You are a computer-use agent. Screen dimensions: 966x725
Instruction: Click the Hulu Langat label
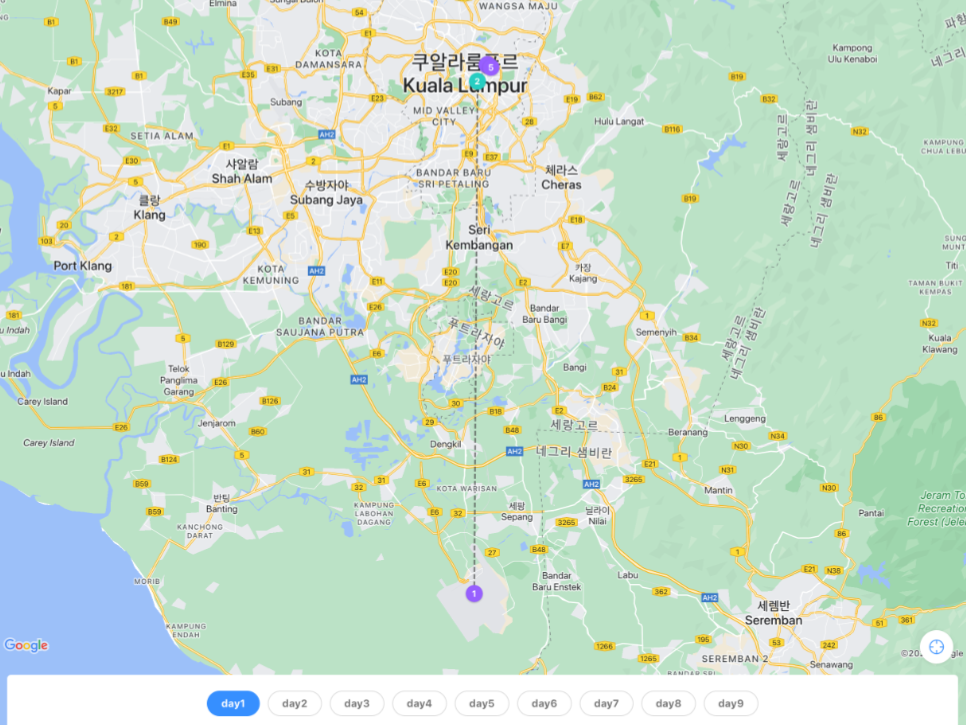(x=619, y=121)
